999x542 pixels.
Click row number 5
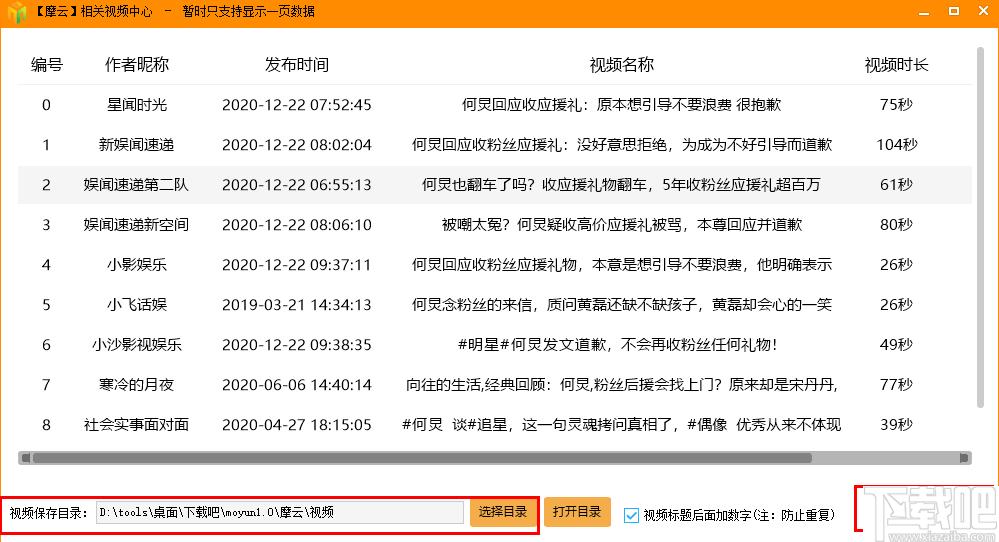[x=46, y=305]
